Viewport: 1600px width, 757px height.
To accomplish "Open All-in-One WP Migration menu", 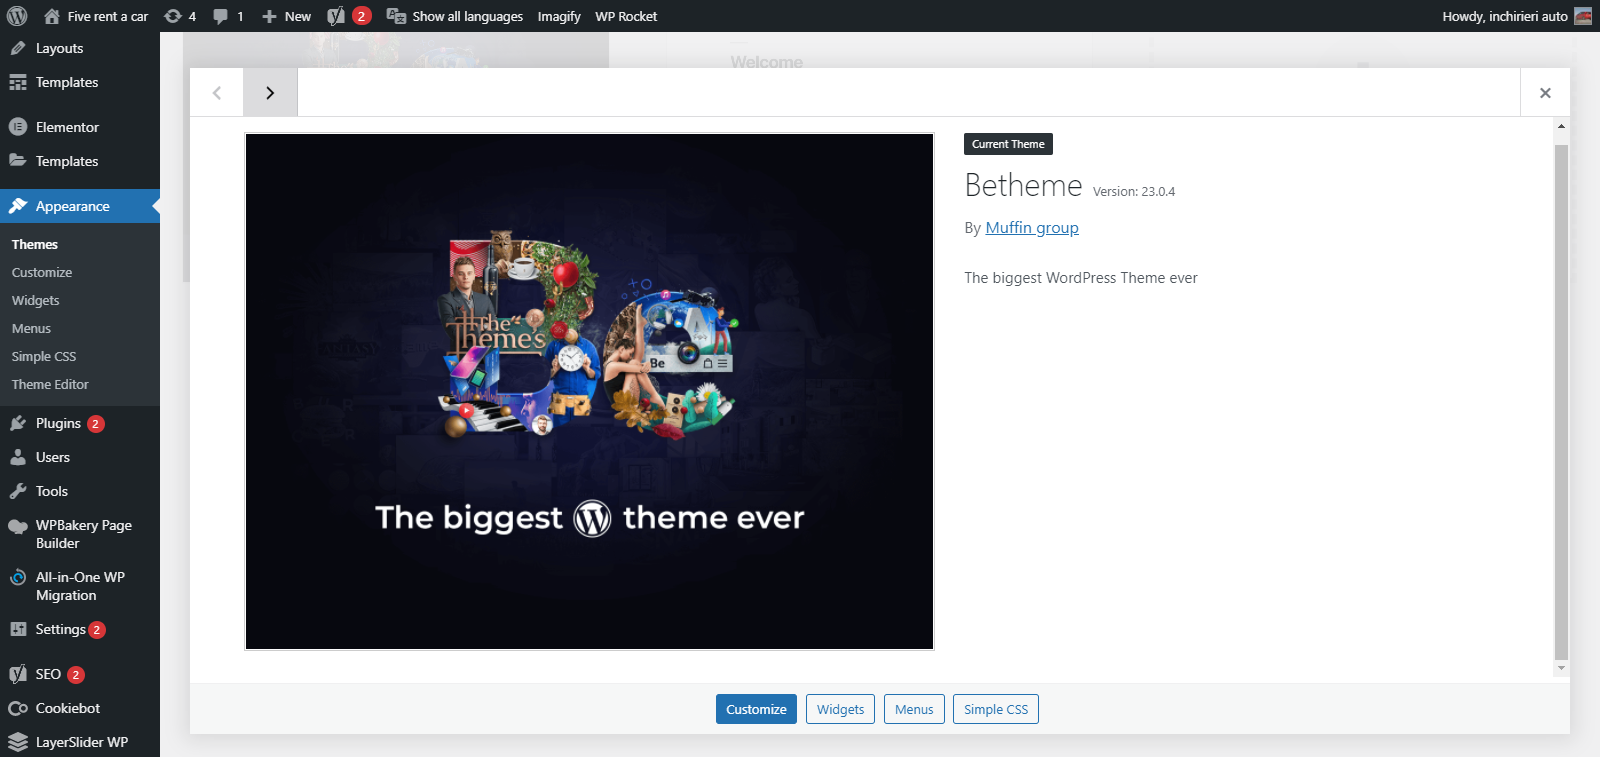I will pyautogui.click(x=80, y=586).
